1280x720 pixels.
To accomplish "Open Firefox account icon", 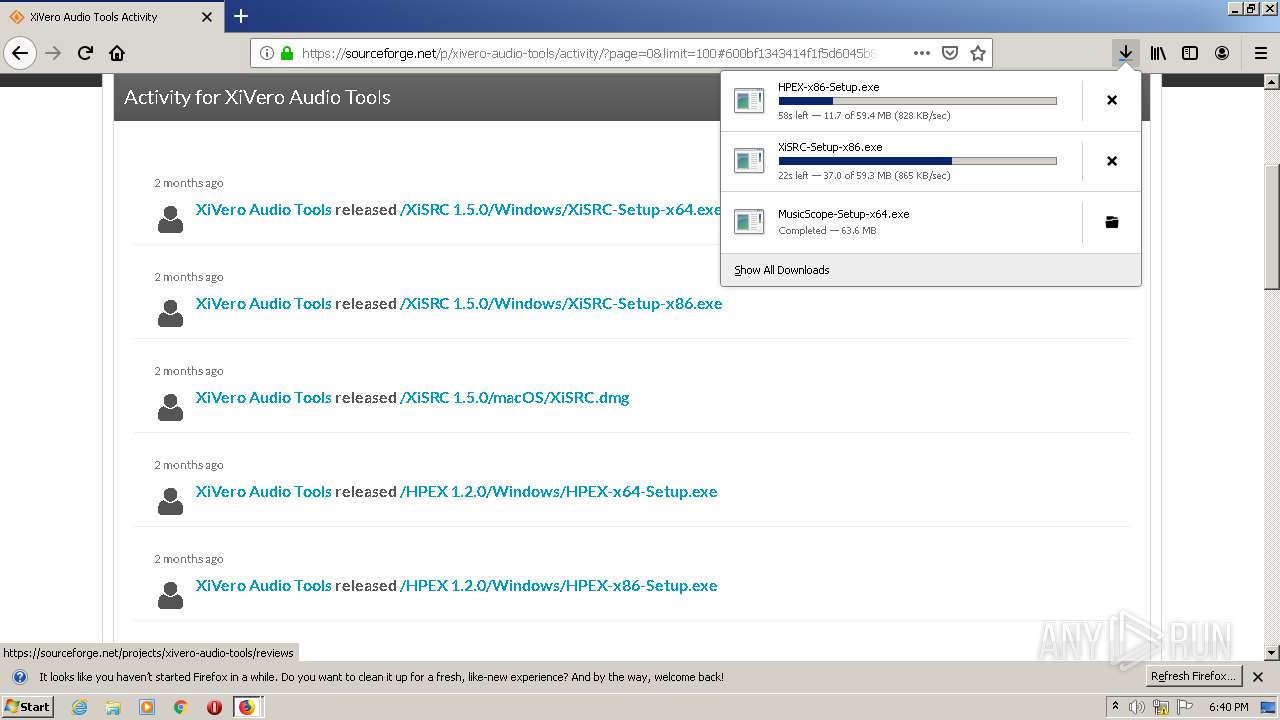I will pos(1222,53).
